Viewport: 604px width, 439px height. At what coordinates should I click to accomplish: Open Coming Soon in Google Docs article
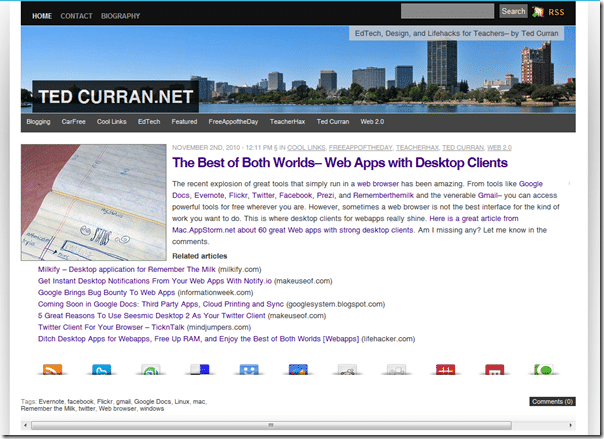(161, 304)
